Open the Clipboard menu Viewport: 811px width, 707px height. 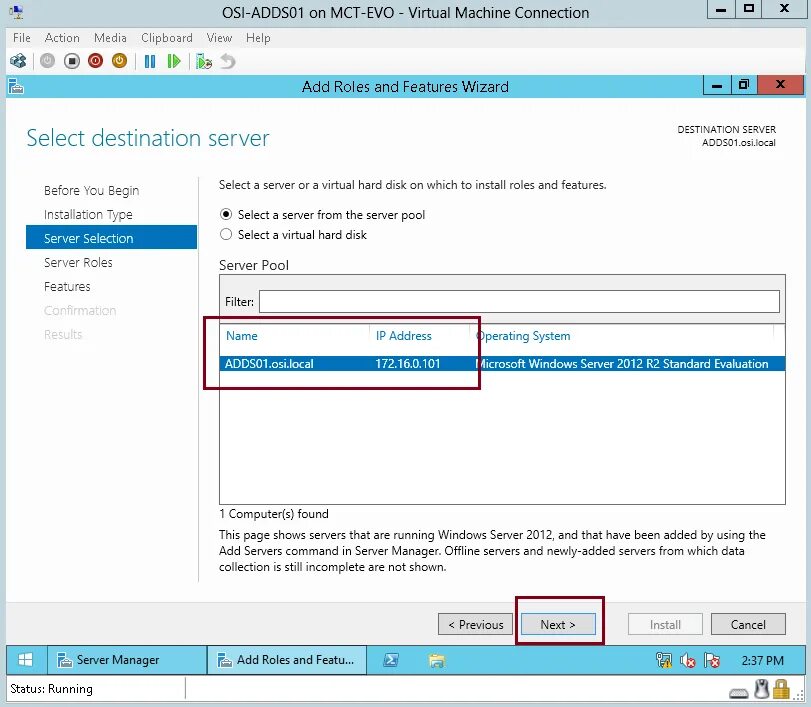click(x=167, y=38)
